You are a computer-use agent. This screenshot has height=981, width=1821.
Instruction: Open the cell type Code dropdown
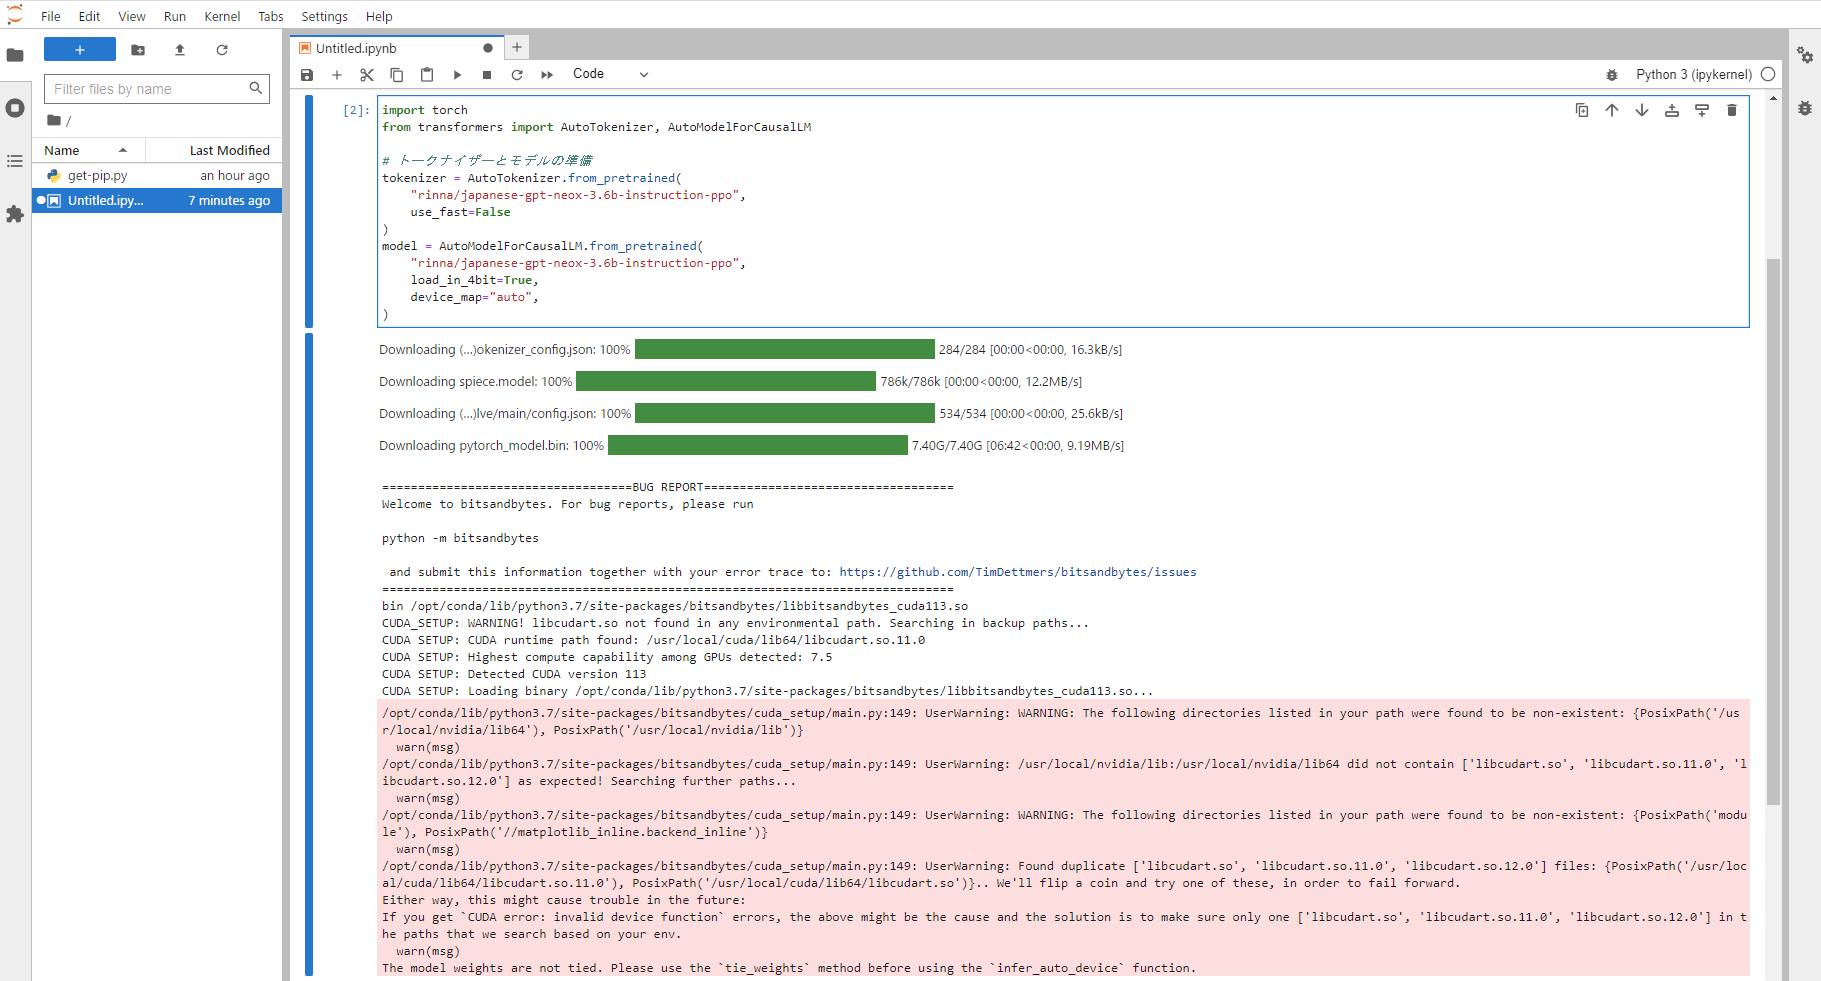610,74
